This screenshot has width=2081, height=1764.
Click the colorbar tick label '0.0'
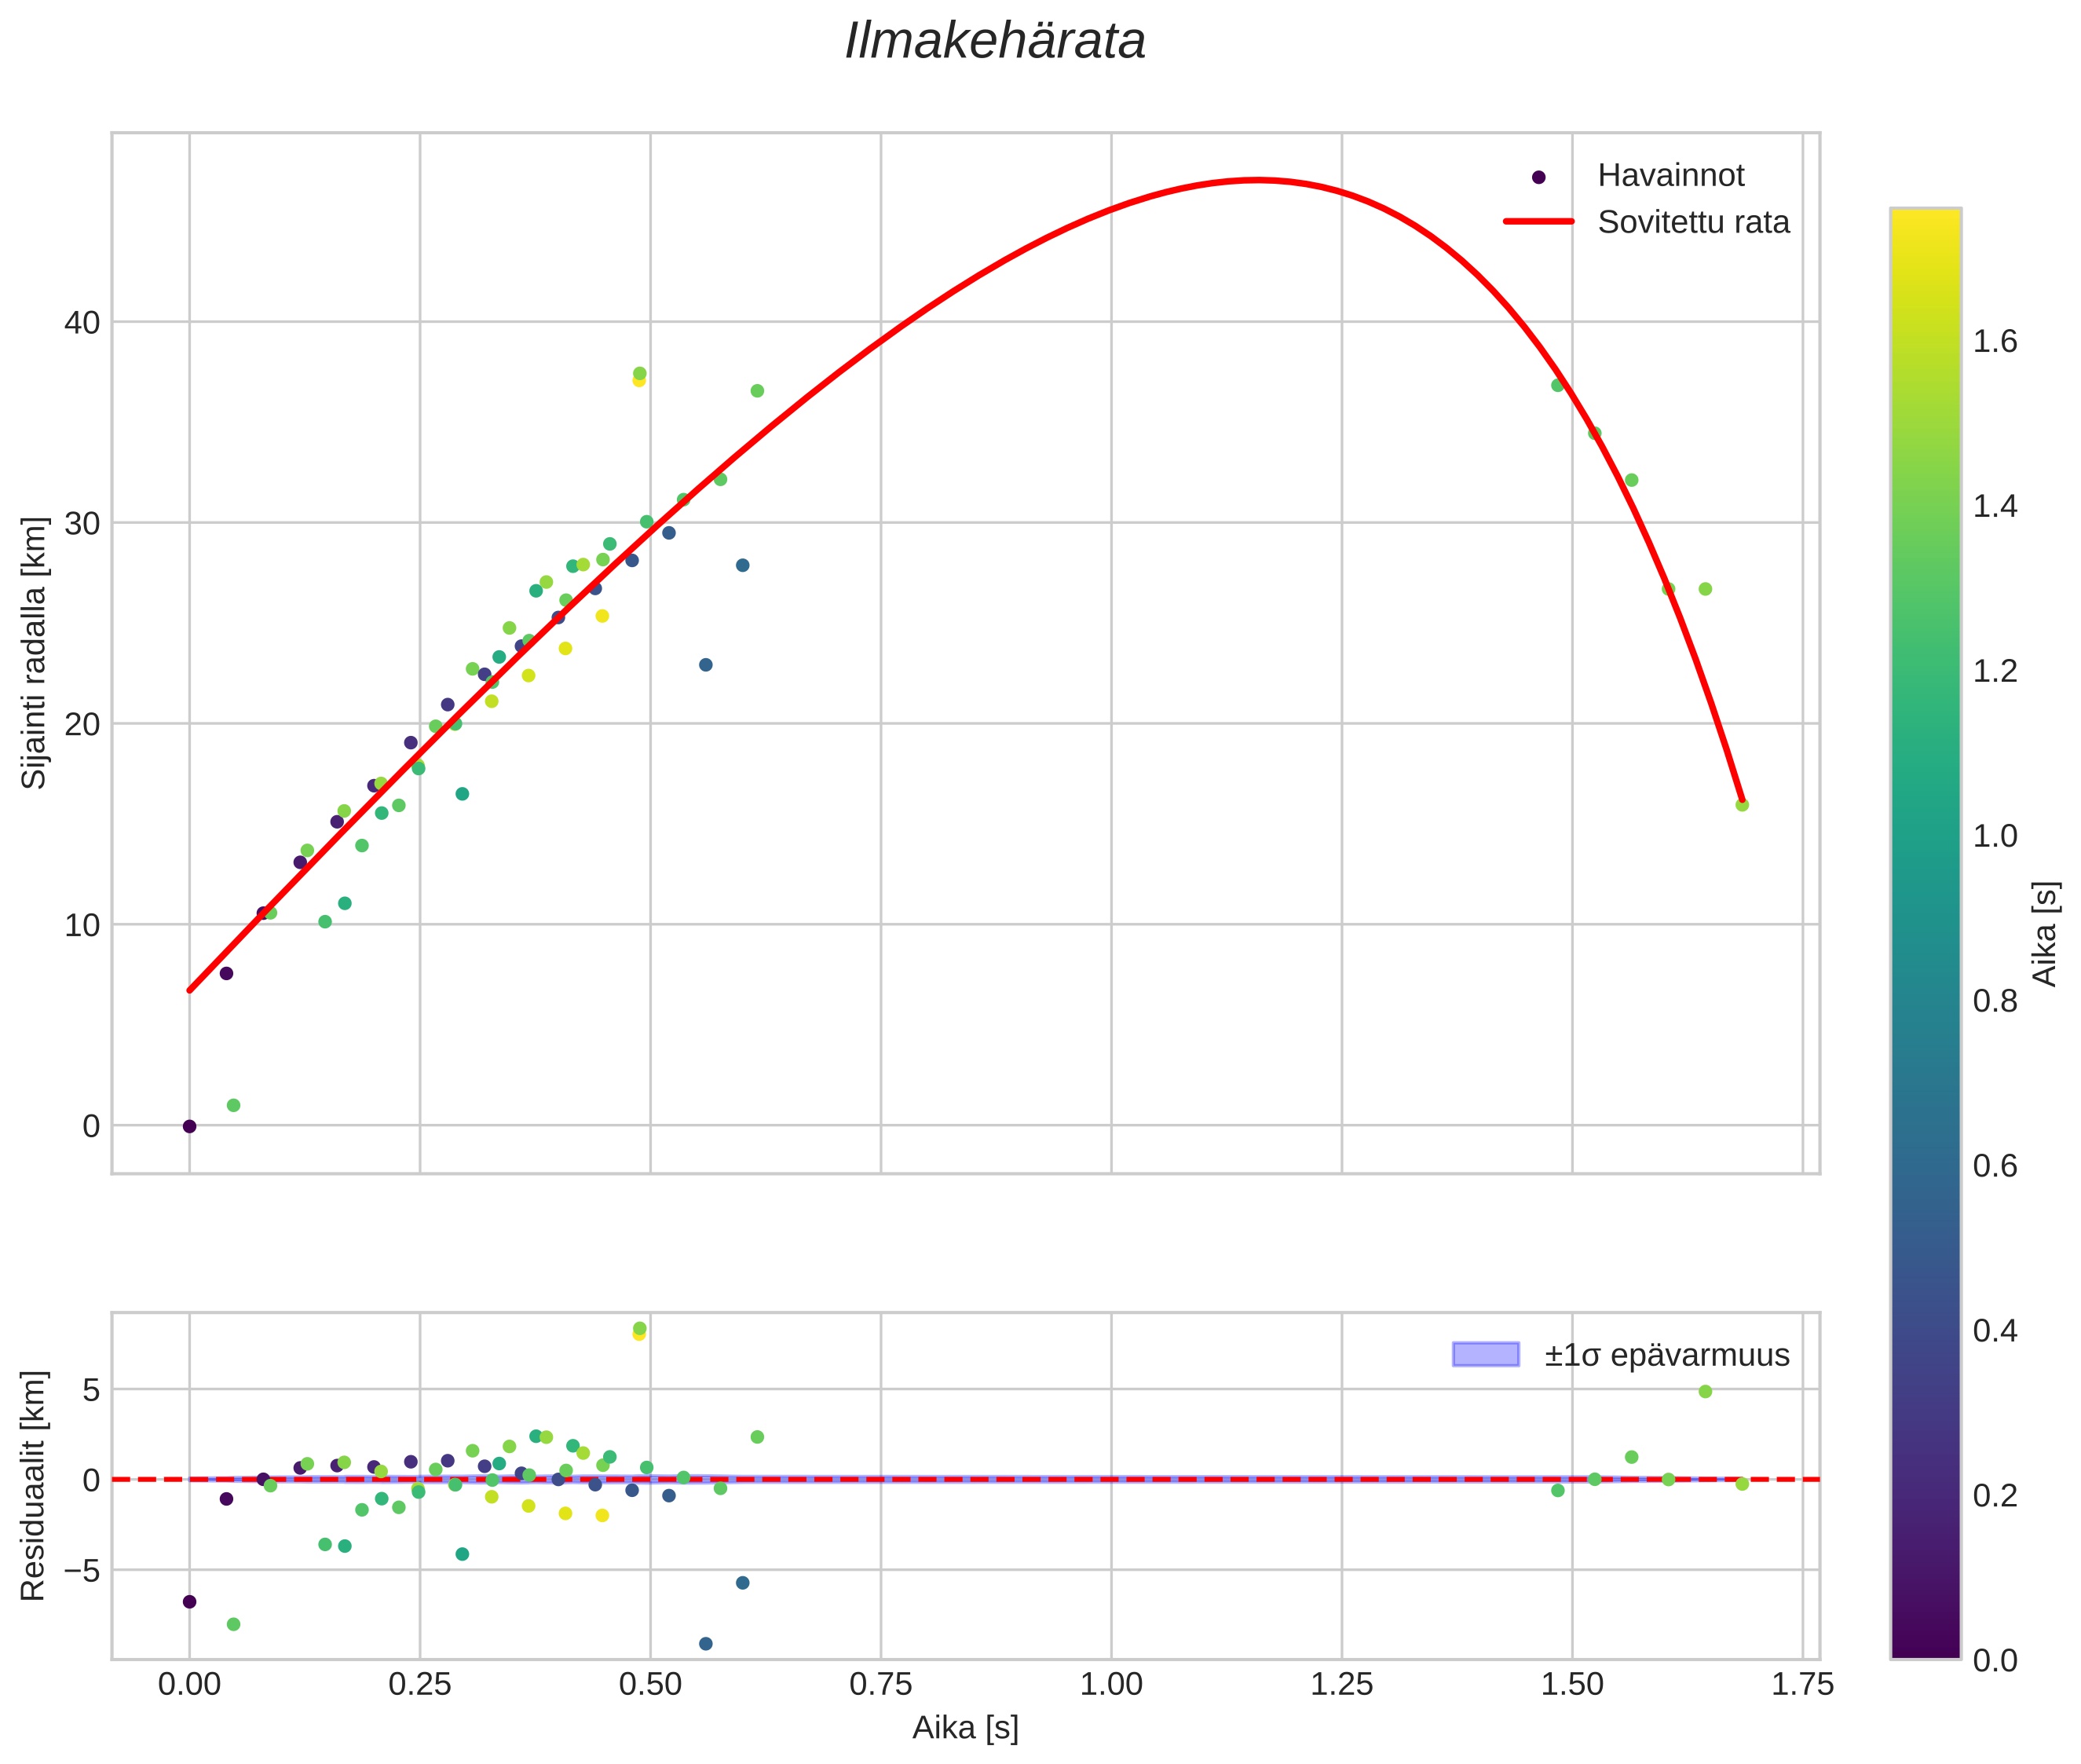pos(1994,1660)
